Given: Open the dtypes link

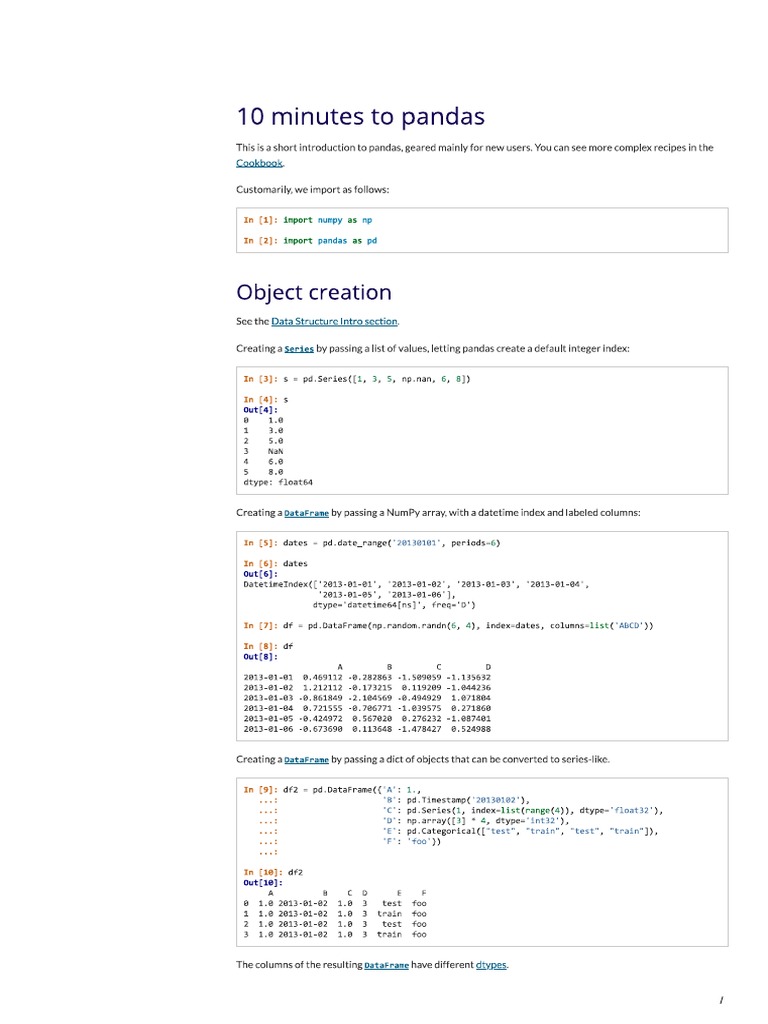Looking at the screenshot, I should [491, 965].
